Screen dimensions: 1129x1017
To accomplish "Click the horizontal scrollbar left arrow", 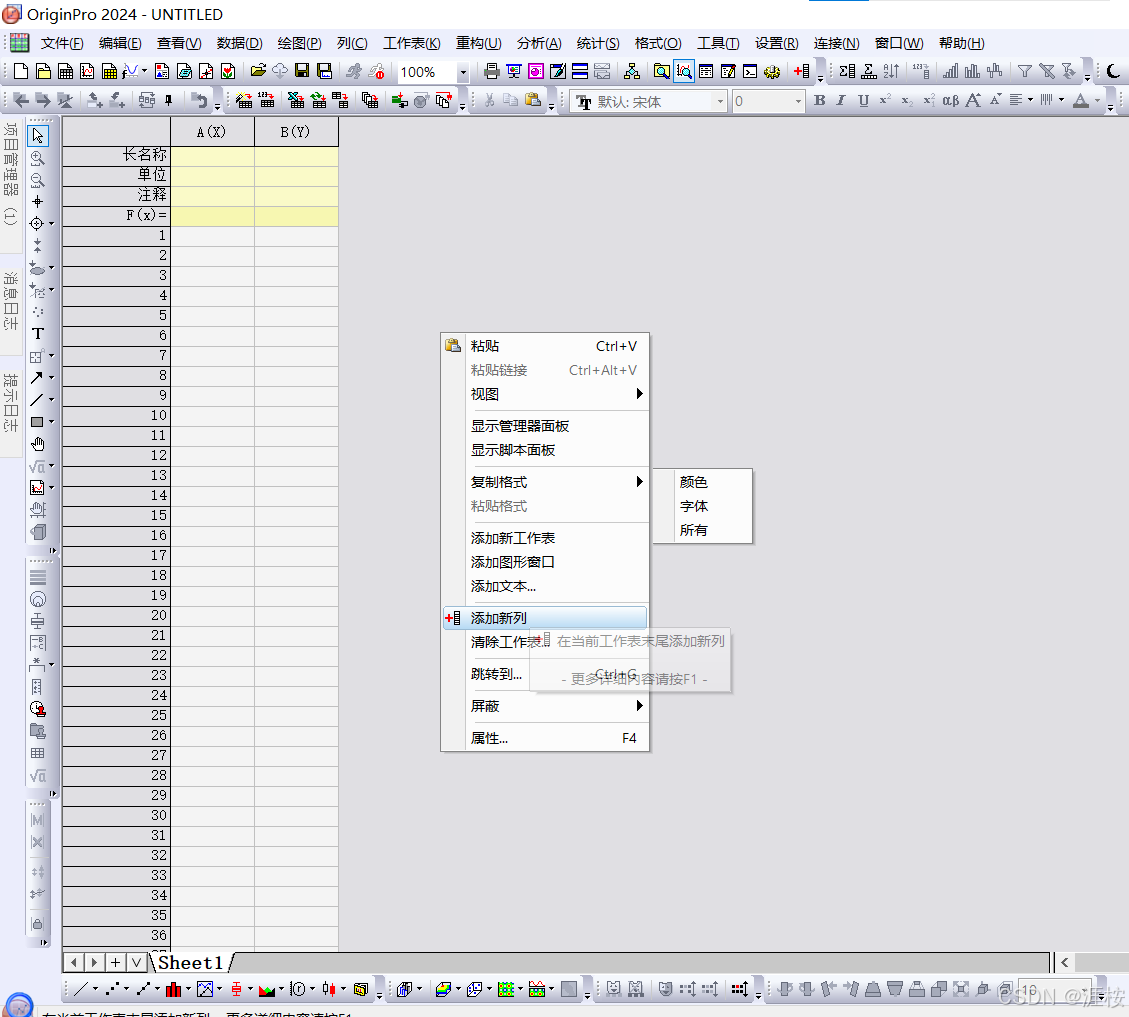I will pos(1064,962).
